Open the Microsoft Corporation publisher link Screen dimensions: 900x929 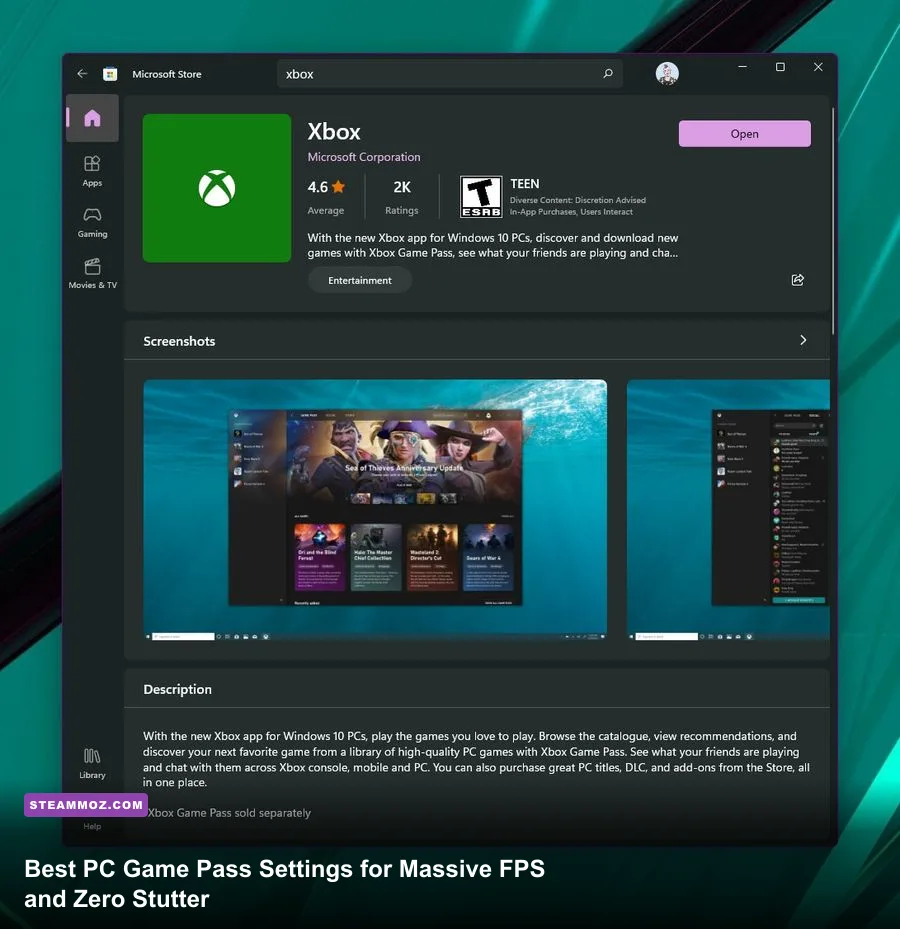click(364, 157)
